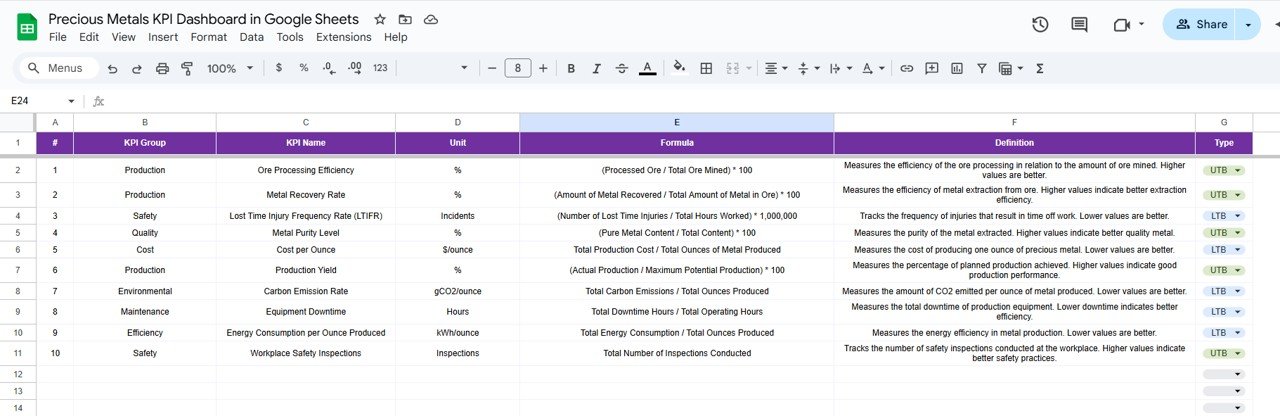Click the undo arrow

112,68
